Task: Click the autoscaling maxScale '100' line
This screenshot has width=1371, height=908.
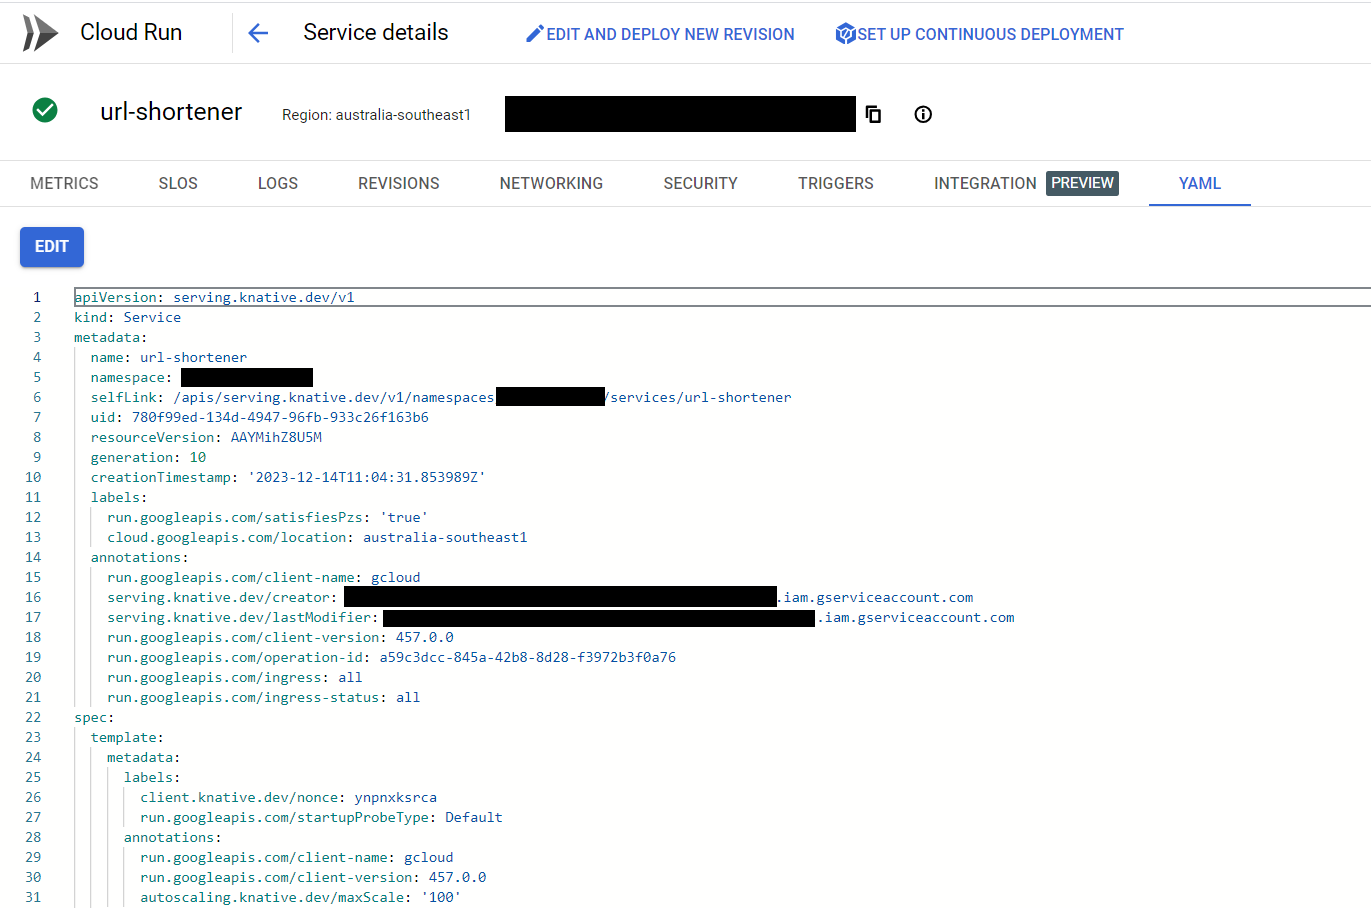Action: [301, 897]
